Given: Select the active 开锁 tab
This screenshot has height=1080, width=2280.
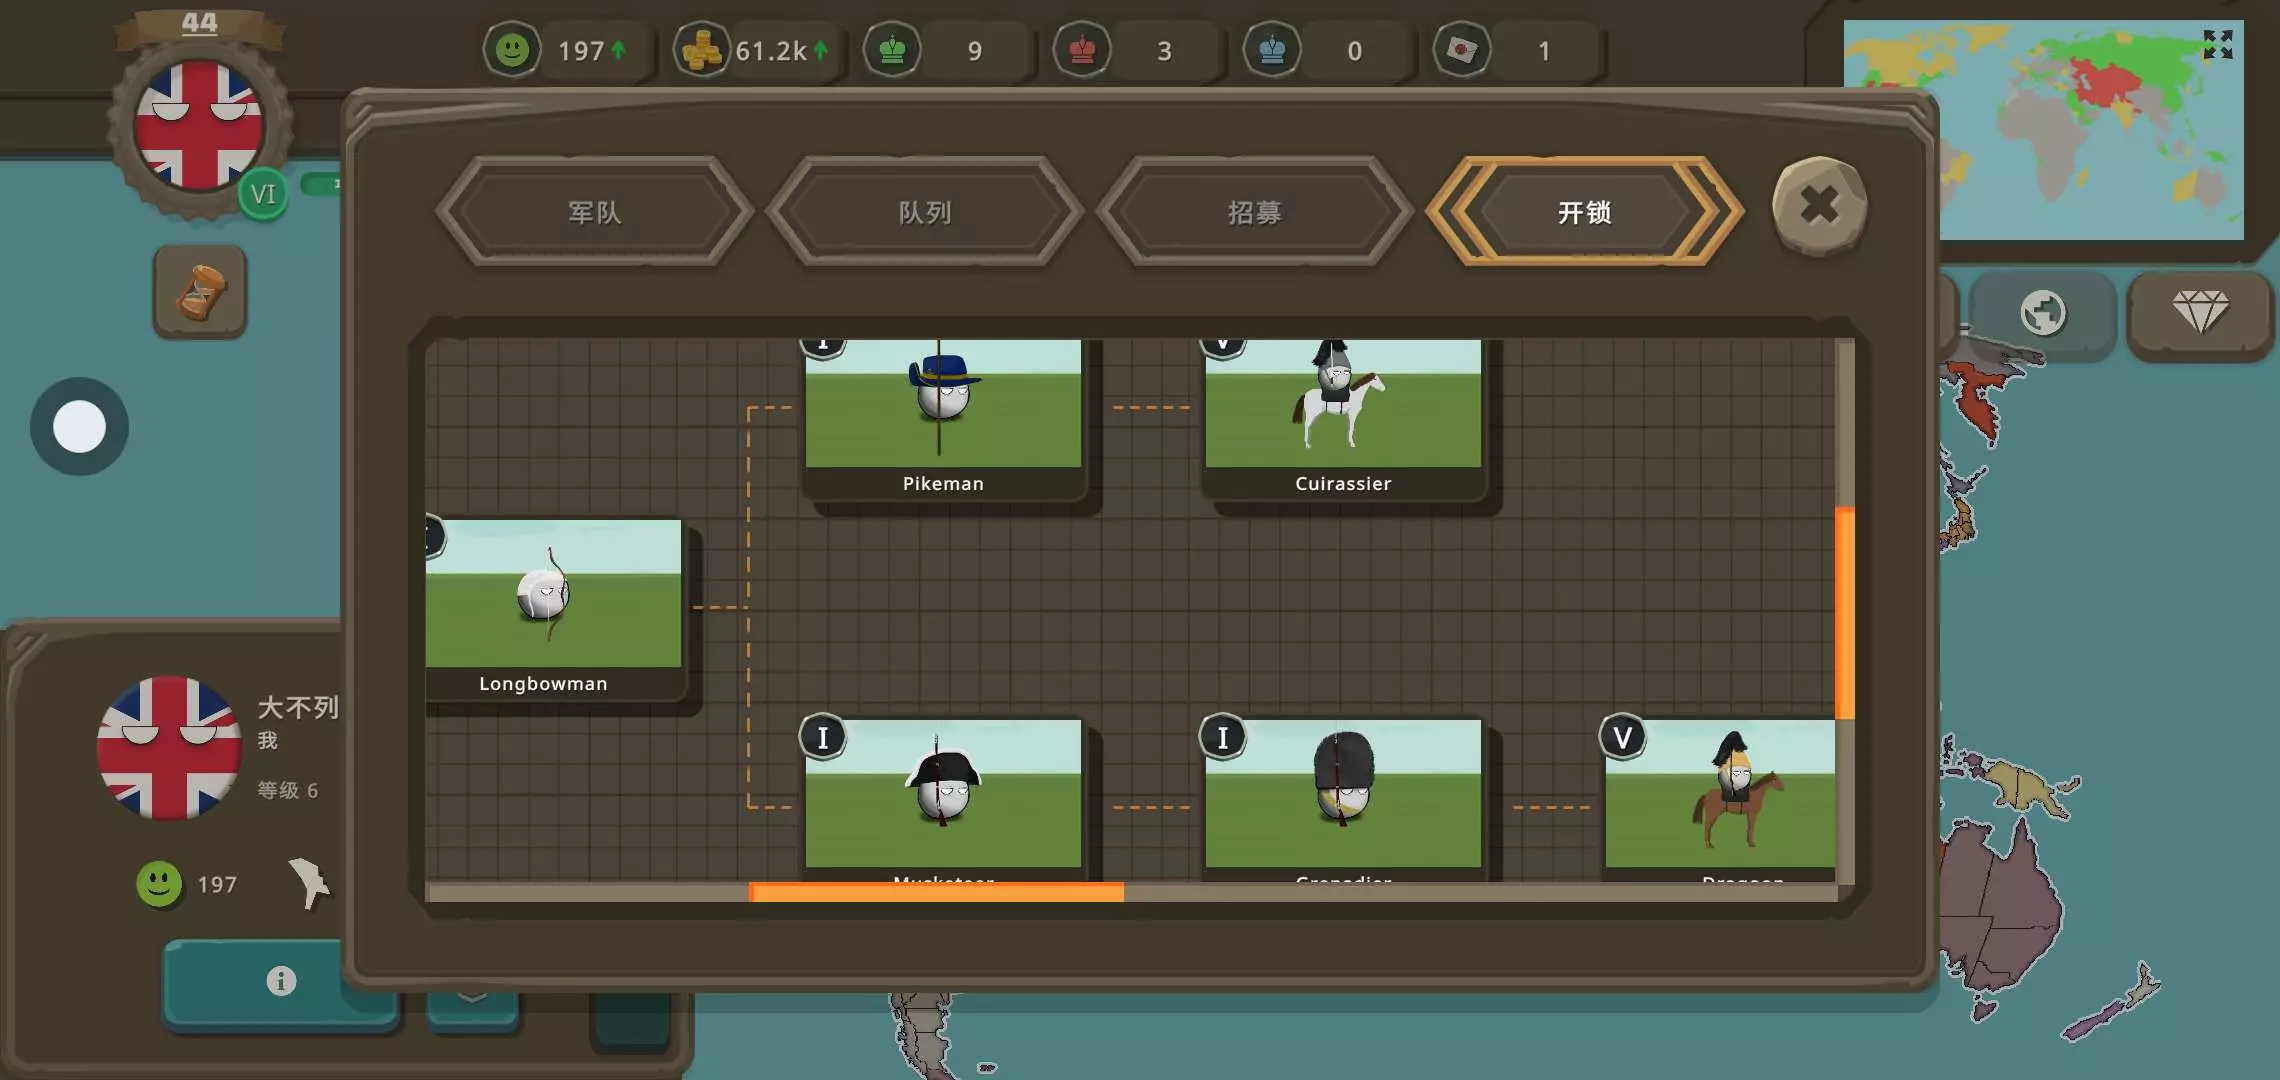Looking at the screenshot, I should pyautogui.click(x=1585, y=212).
